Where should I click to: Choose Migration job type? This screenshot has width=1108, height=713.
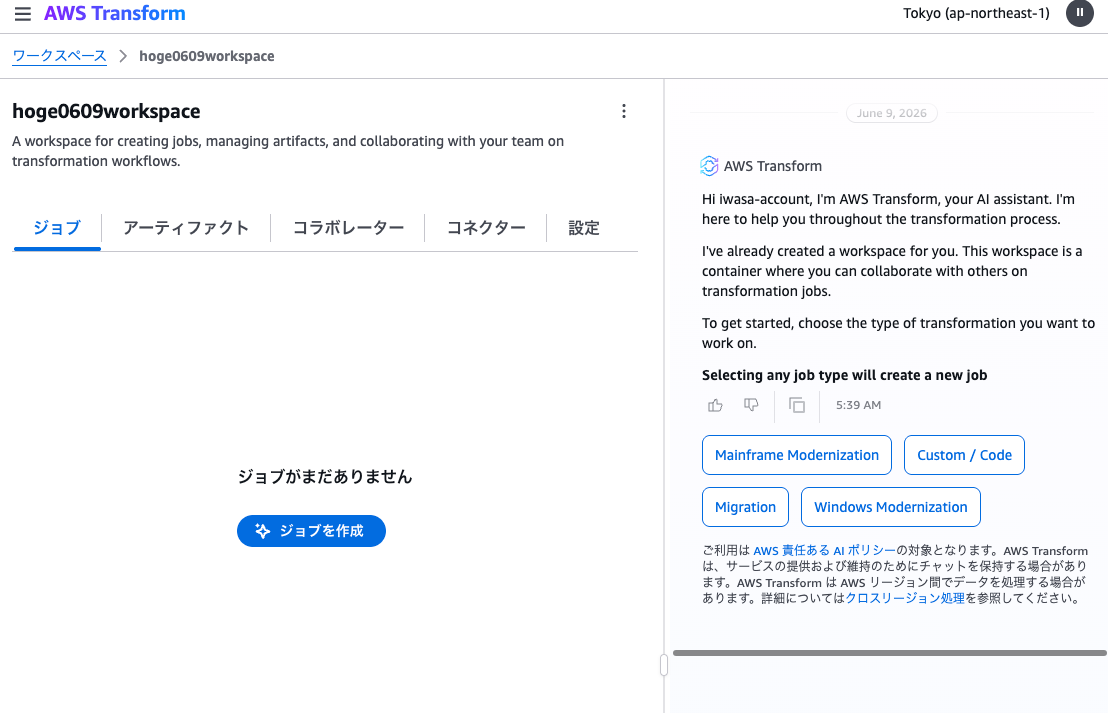(745, 507)
